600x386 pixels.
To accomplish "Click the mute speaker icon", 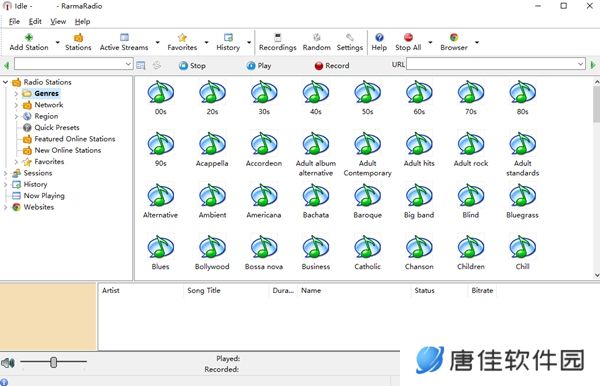I will pyautogui.click(x=8, y=362).
